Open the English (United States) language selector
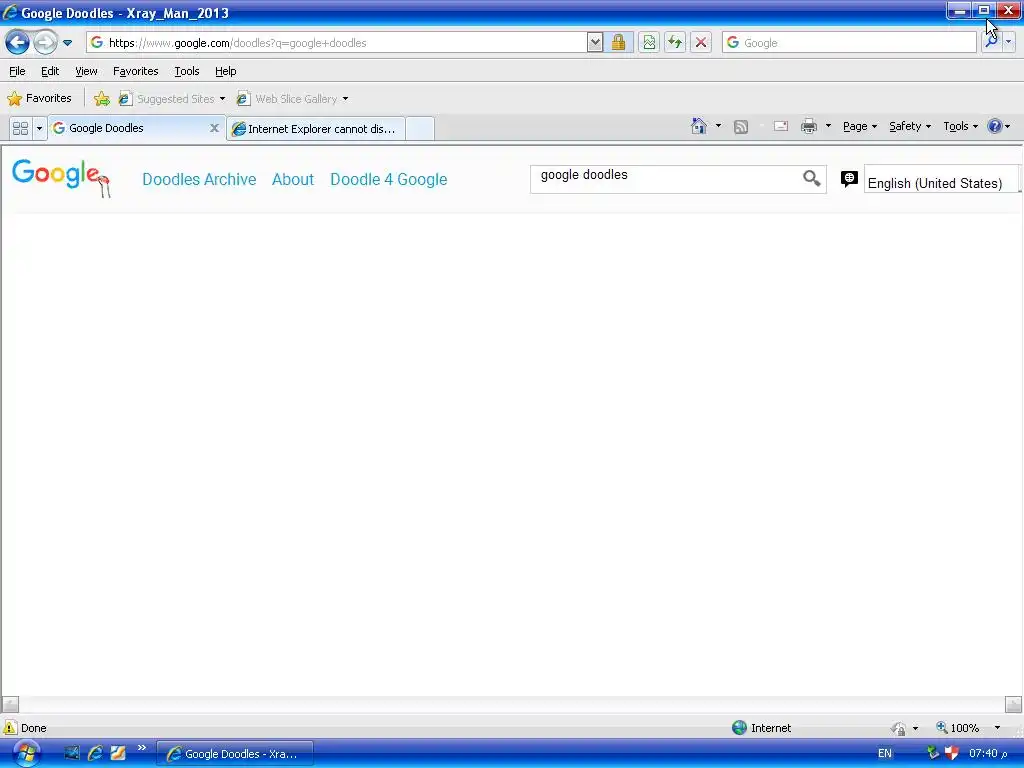The height and width of the screenshot is (768, 1024). tap(941, 180)
